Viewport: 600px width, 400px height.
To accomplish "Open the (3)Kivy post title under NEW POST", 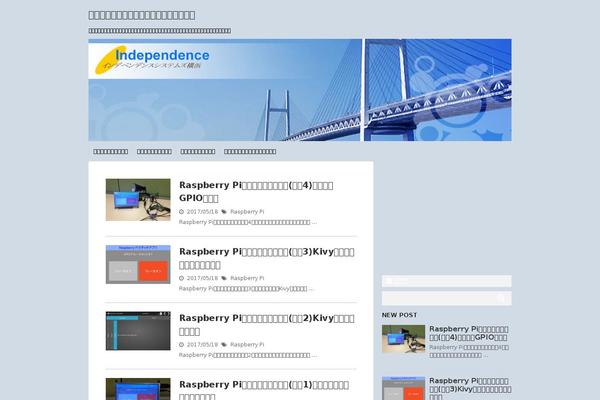I will coord(470,389).
